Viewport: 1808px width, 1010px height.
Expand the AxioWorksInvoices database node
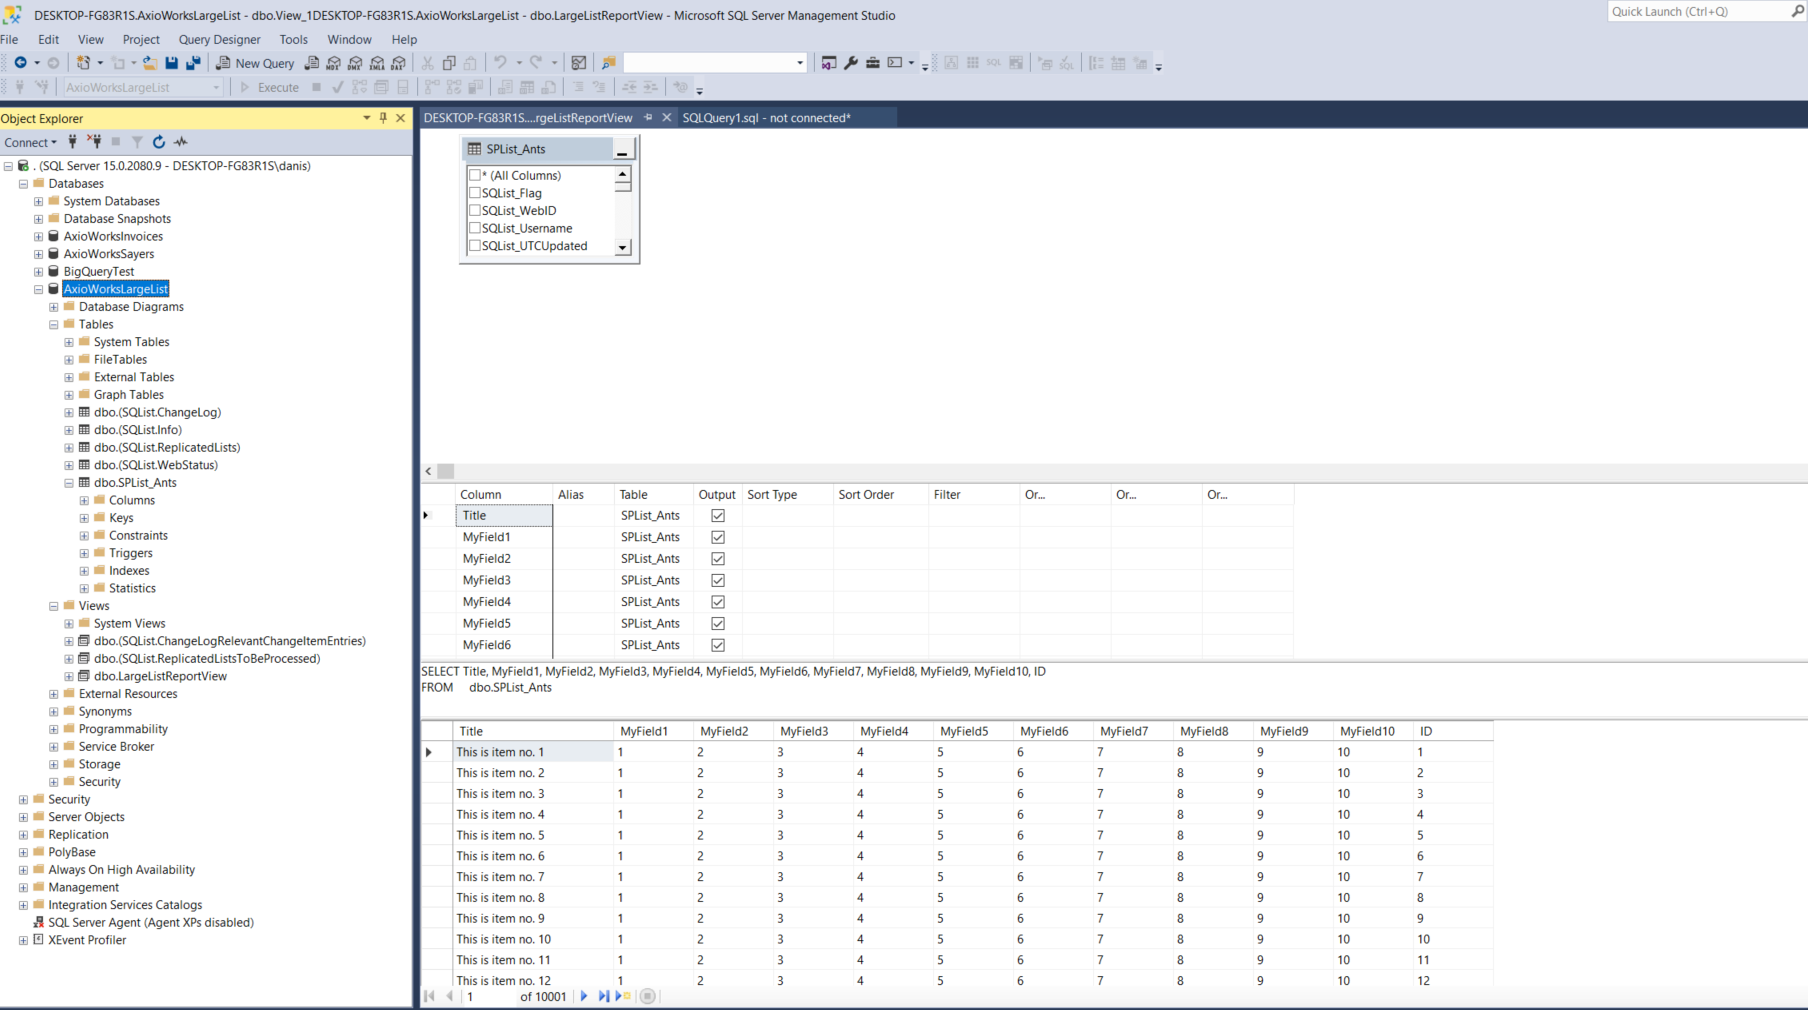pyautogui.click(x=38, y=237)
